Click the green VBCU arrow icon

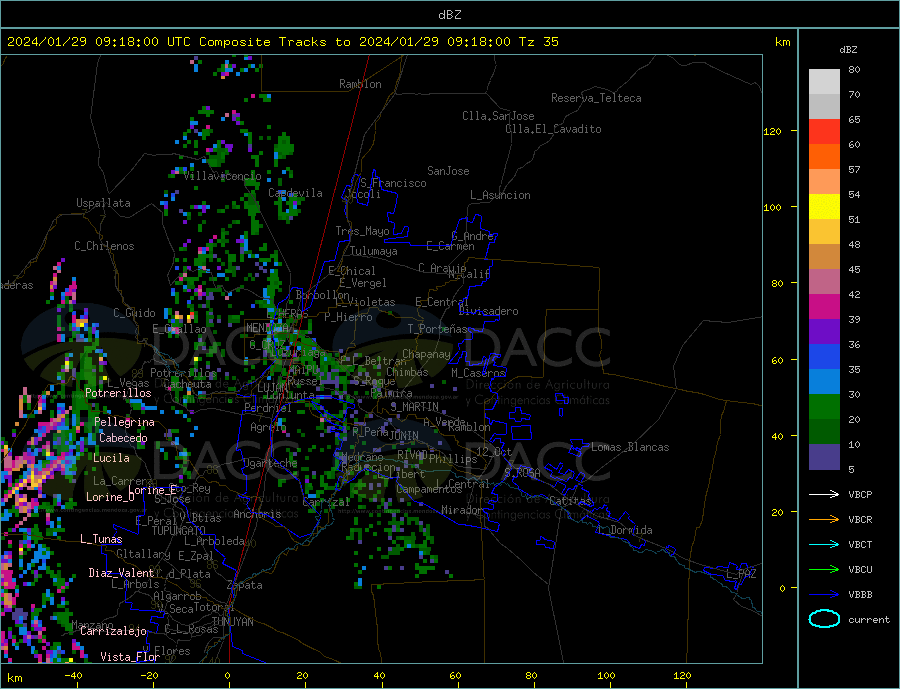[x=824, y=570]
